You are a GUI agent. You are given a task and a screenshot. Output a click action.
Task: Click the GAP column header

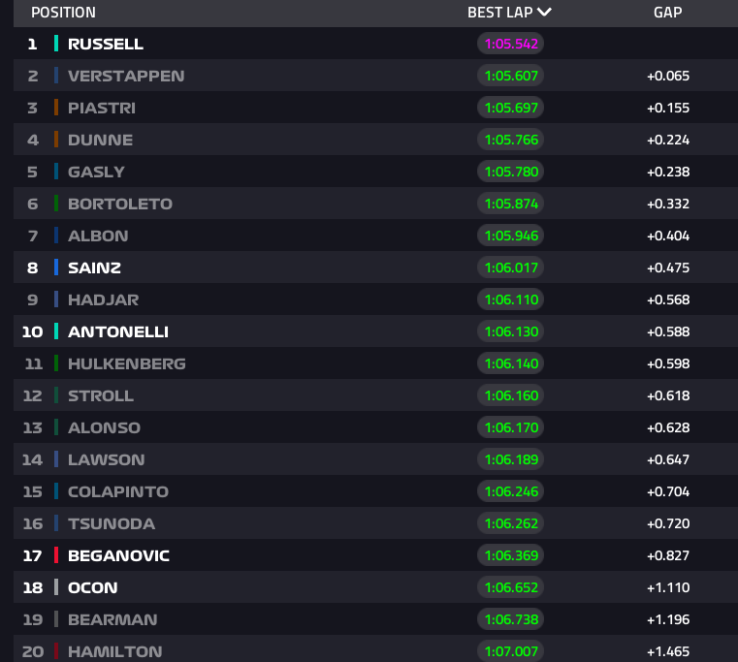click(667, 12)
